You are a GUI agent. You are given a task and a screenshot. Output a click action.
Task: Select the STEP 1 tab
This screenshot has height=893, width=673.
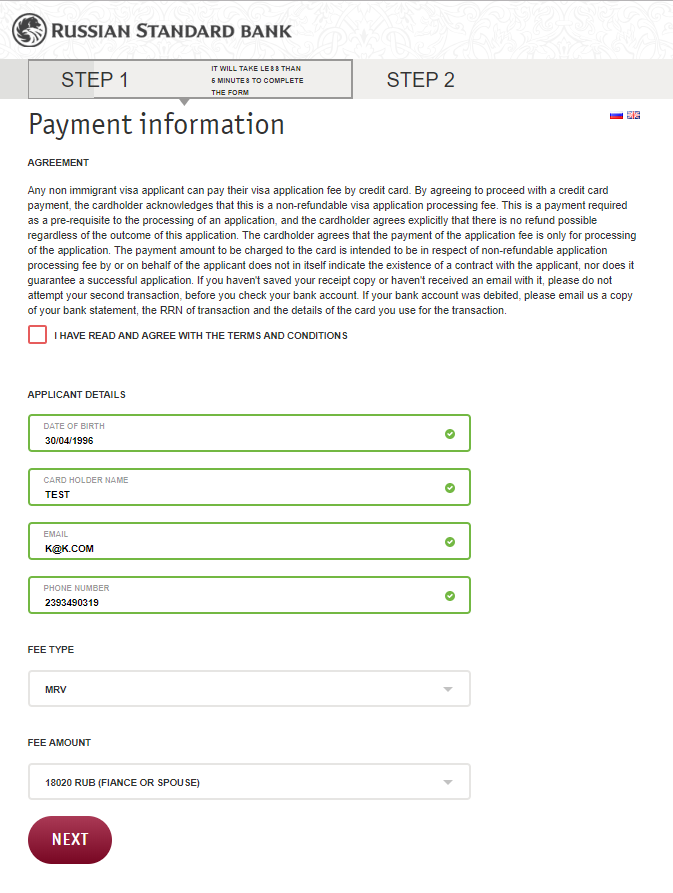[x=190, y=79]
